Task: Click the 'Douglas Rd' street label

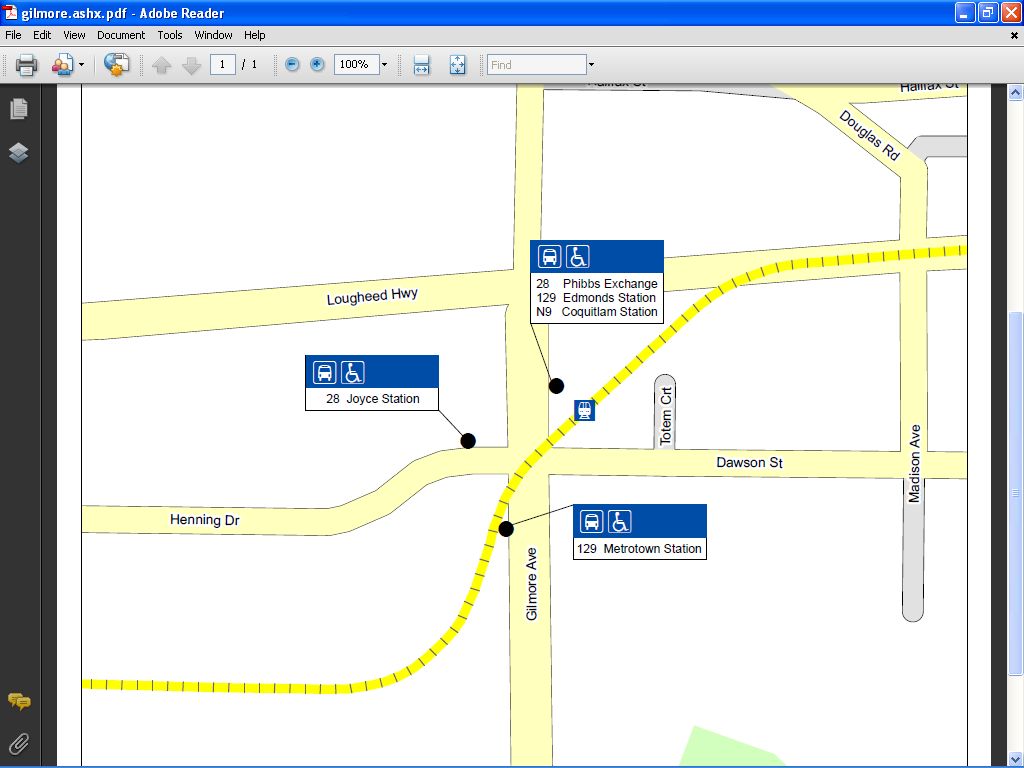Action: [x=870, y=135]
